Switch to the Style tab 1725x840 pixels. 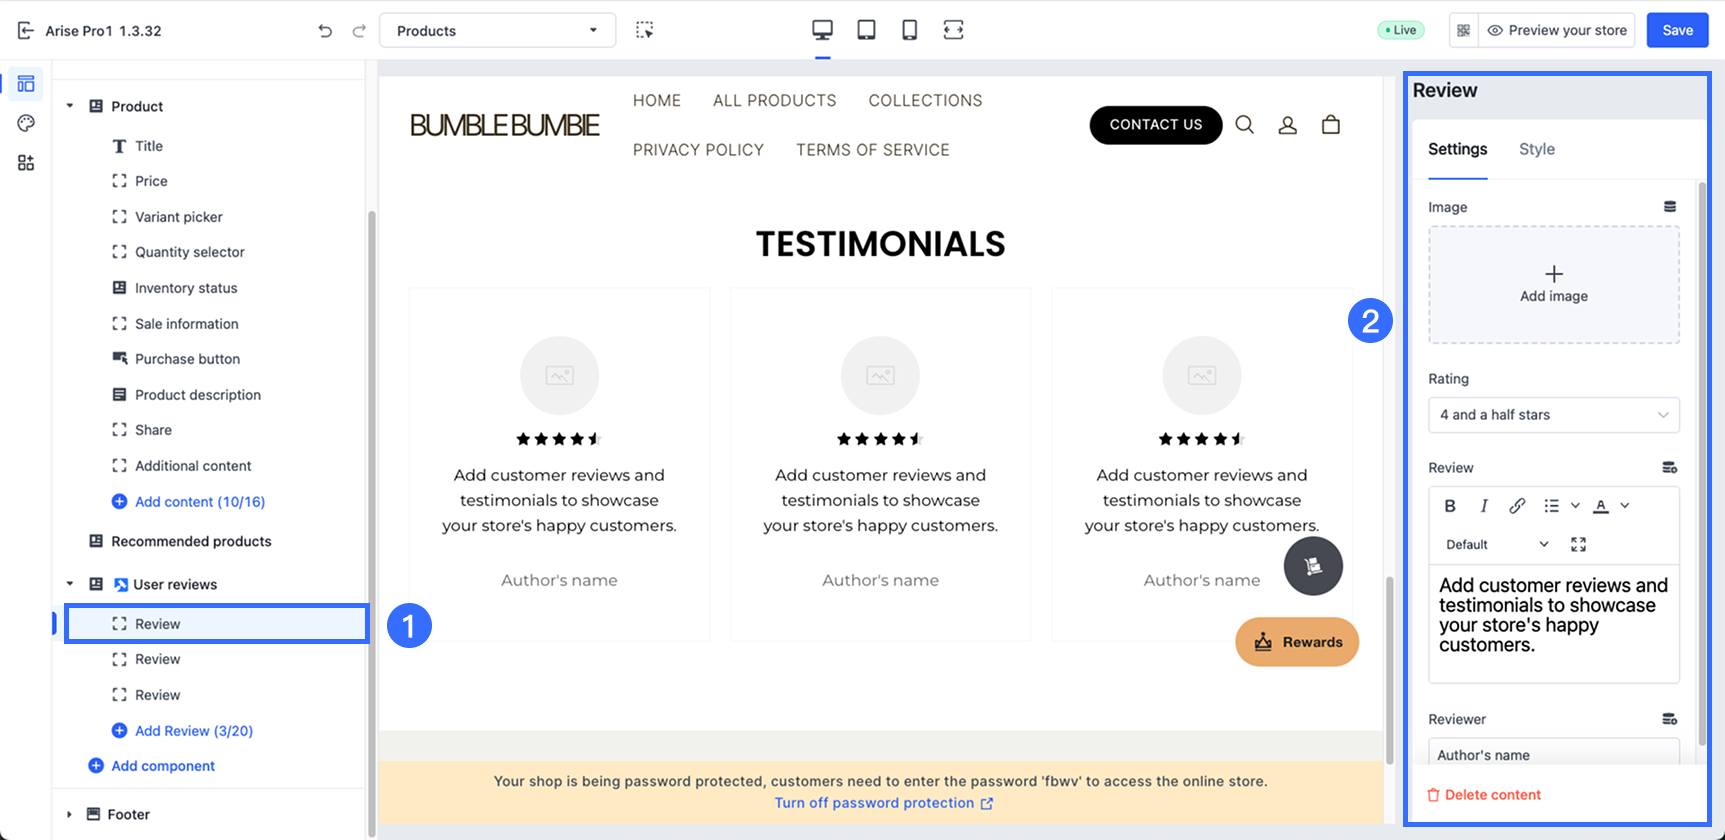tap(1536, 149)
